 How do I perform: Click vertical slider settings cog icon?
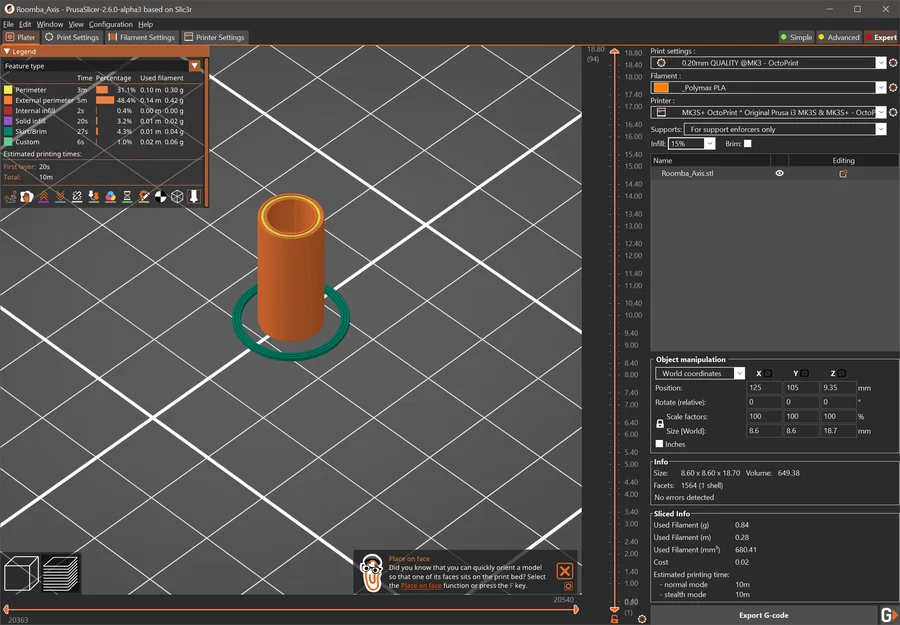point(642,619)
